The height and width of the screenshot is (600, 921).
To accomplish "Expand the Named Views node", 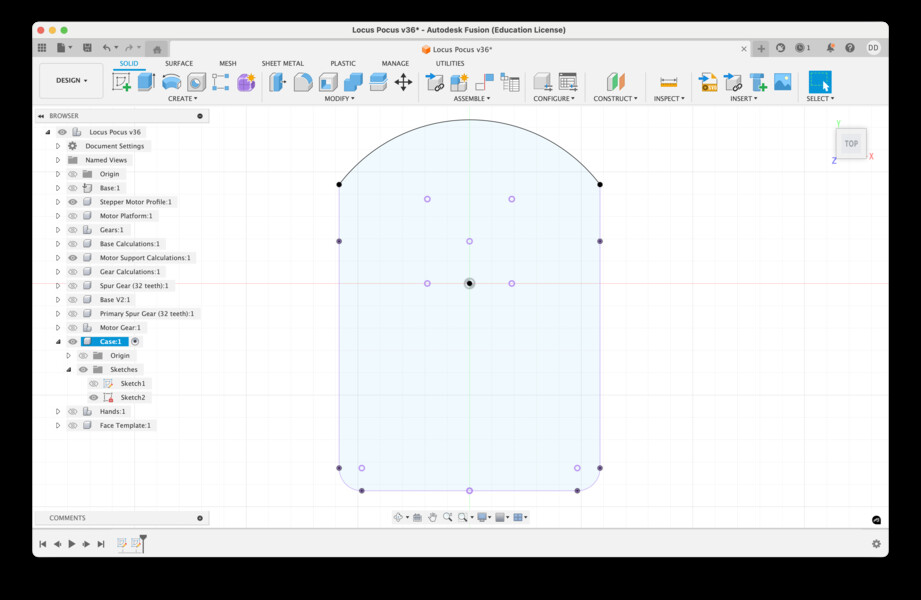I will [x=58, y=160].
